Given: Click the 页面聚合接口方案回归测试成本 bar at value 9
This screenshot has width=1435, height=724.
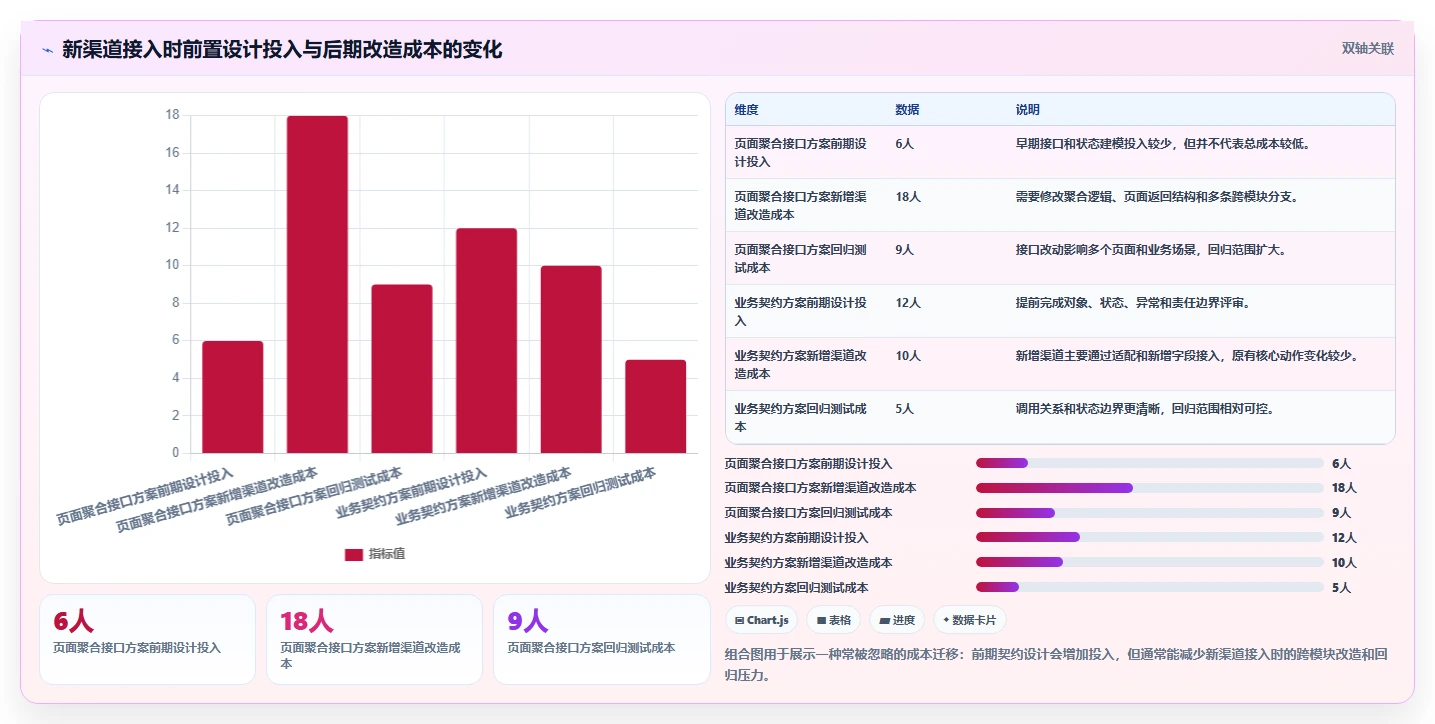Looking at the screenshot, I should (402, 369).
